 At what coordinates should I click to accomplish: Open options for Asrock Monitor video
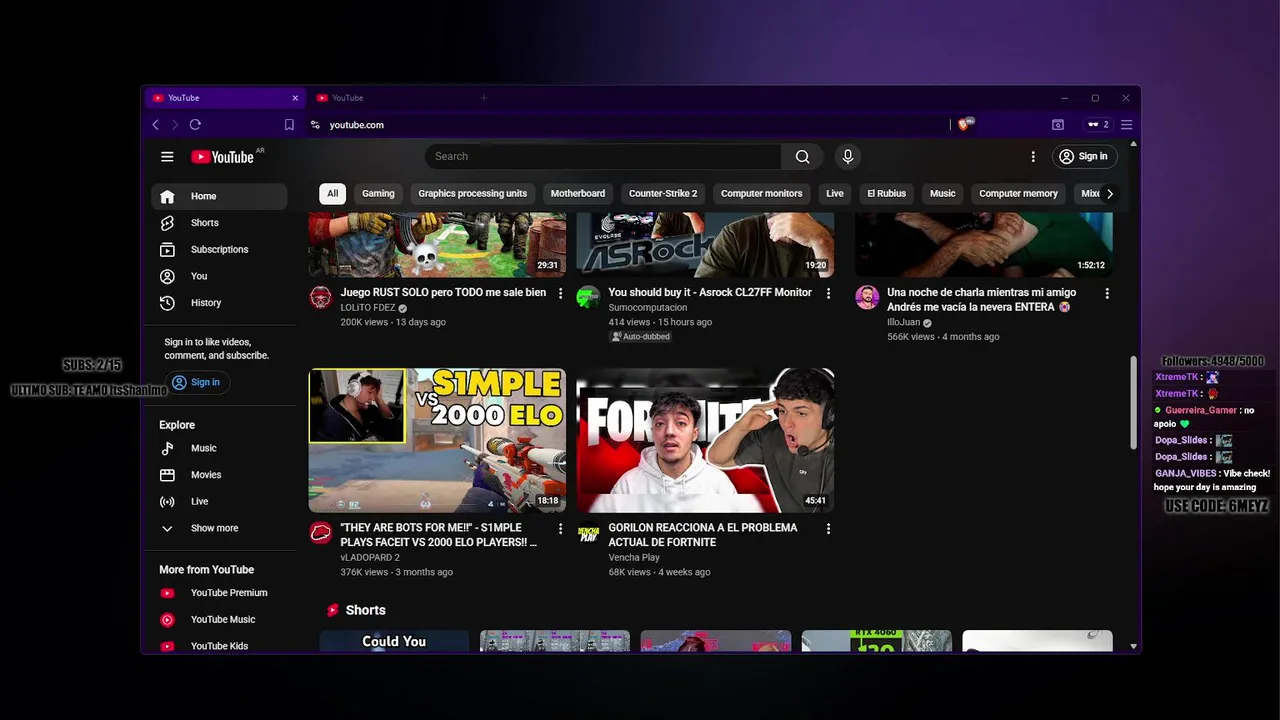tap(828, 294)
